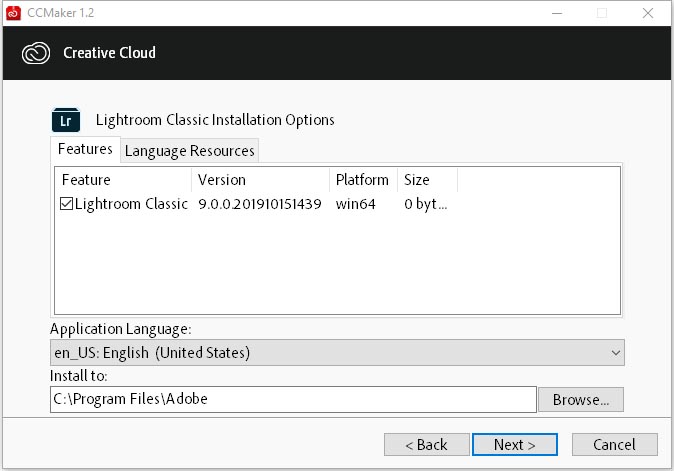Switch to the Language Resources tab
674x471 pixels.
tap(190, 151)
